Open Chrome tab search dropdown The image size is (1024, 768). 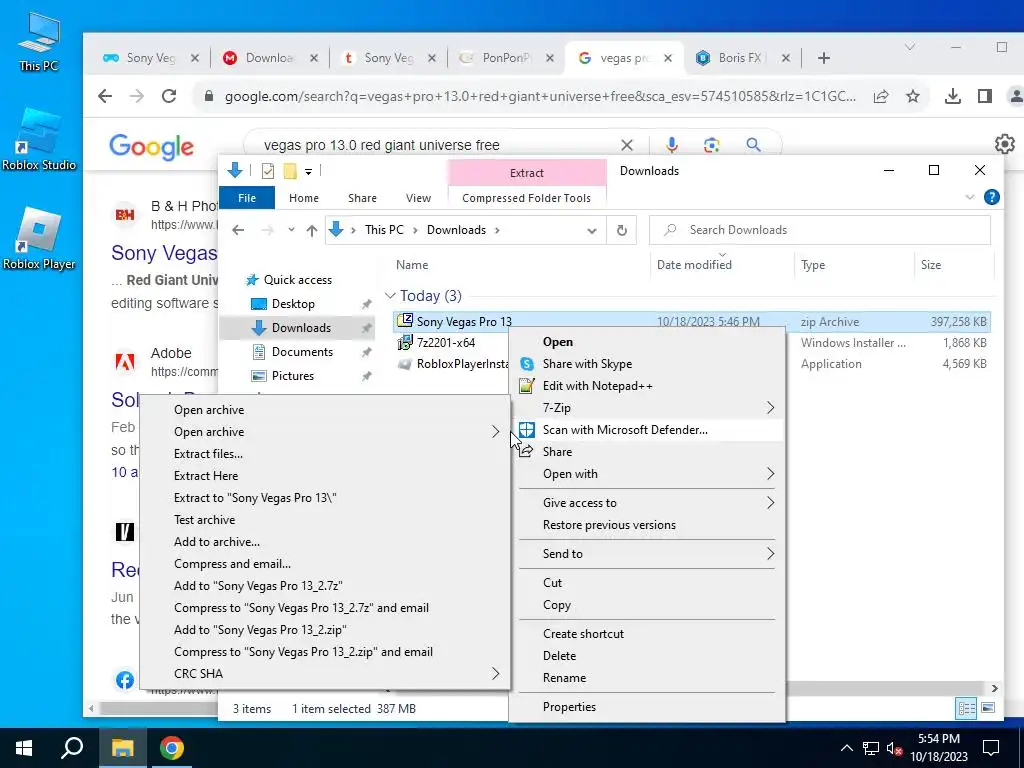coord(910,48)
